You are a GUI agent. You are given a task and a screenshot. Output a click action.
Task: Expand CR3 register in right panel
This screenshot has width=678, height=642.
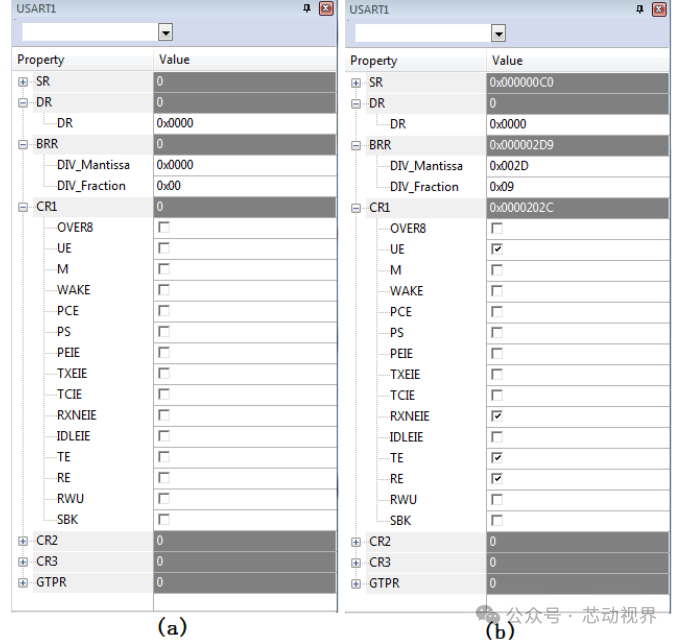point(356,562)
